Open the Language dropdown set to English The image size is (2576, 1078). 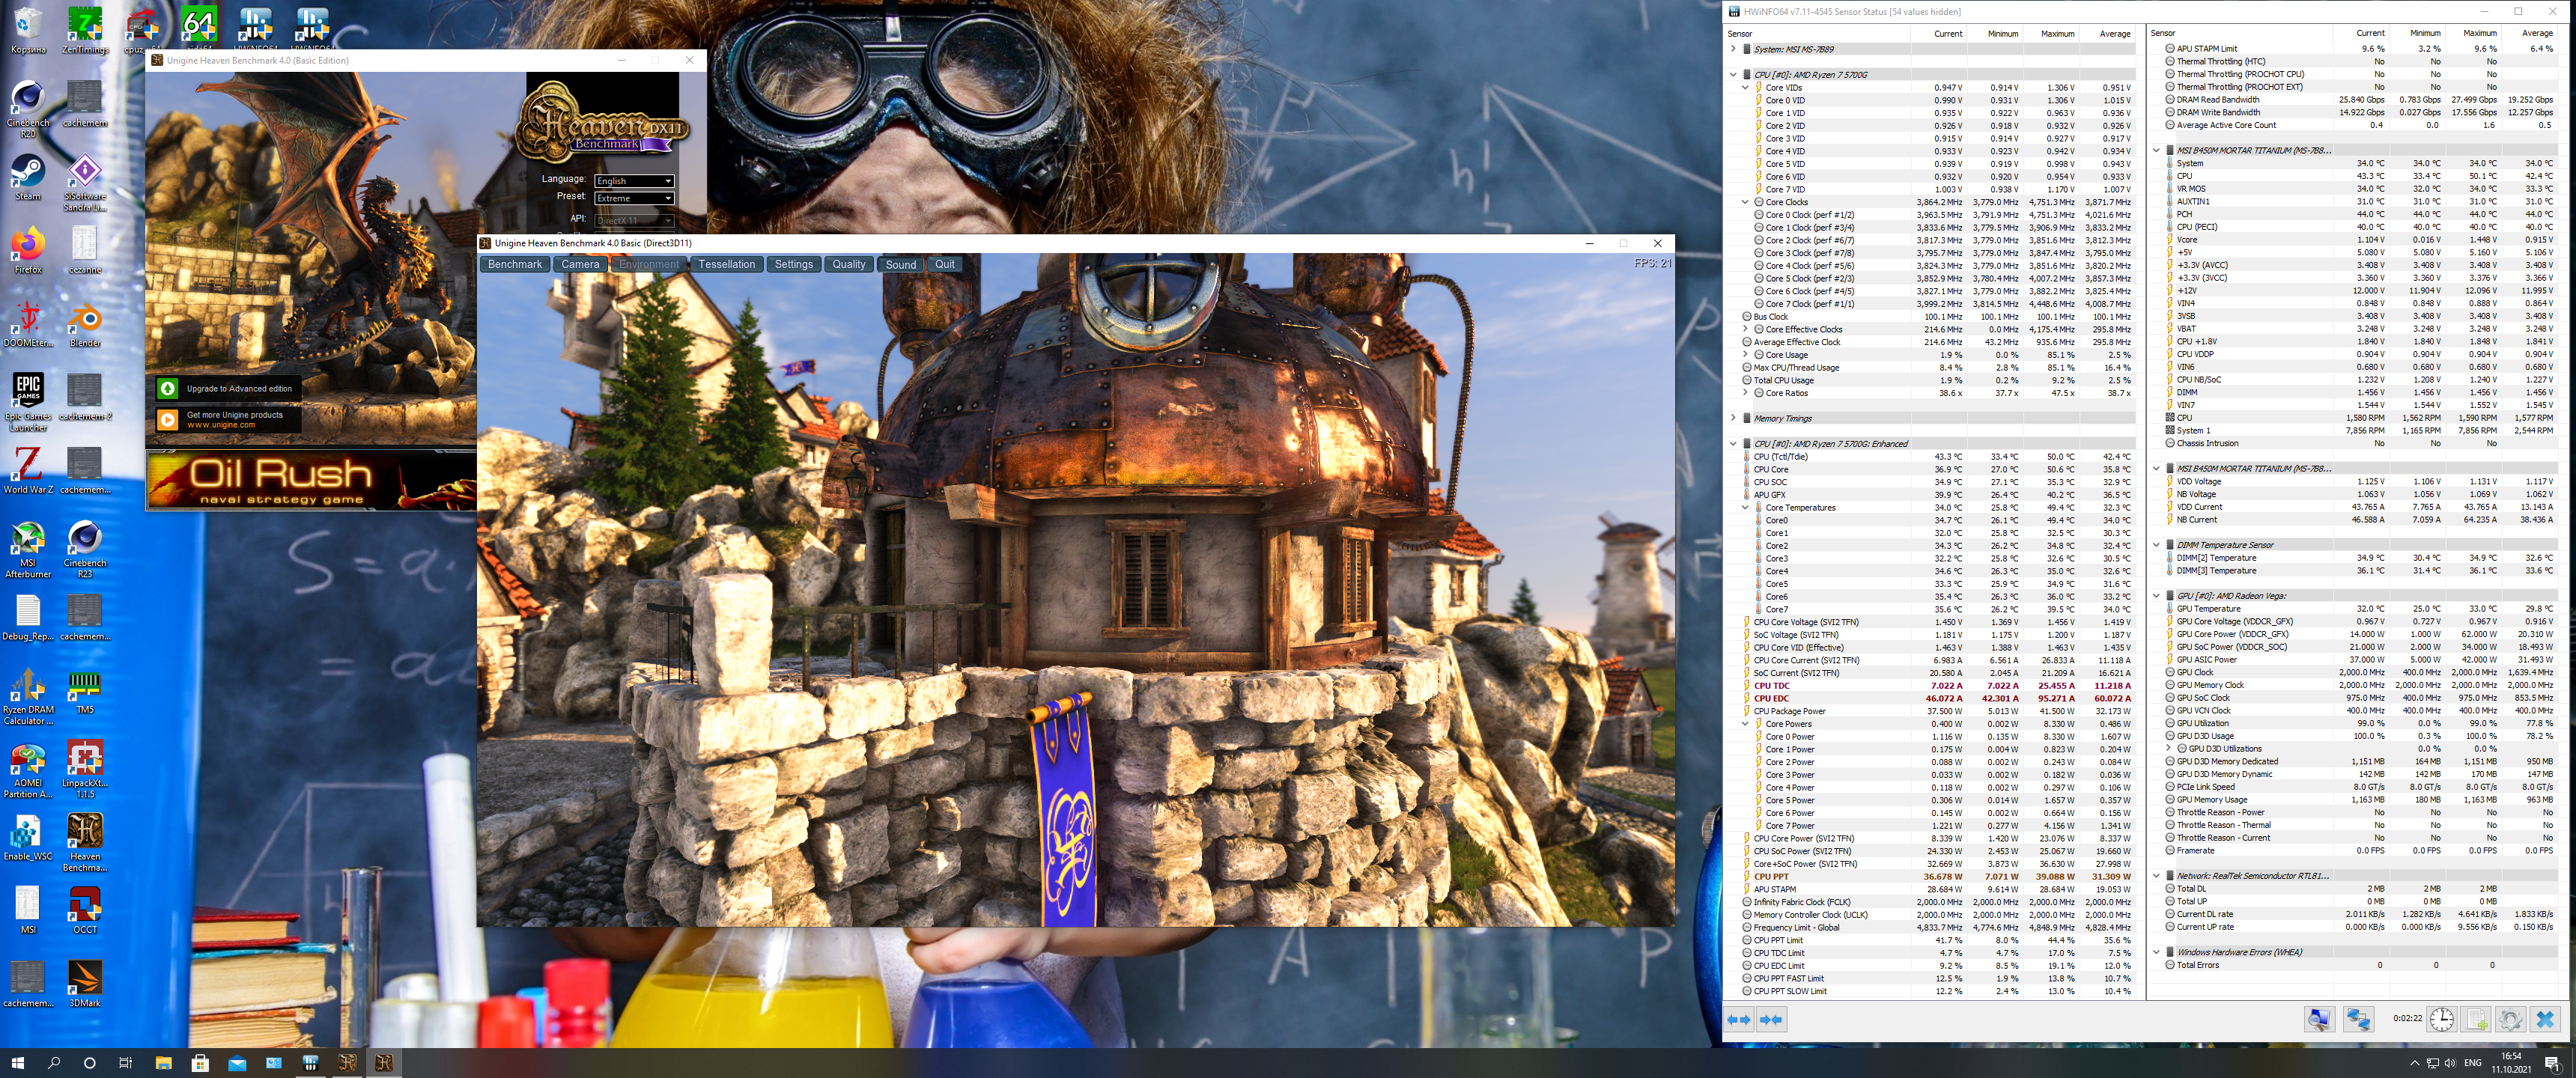point(634,181)
